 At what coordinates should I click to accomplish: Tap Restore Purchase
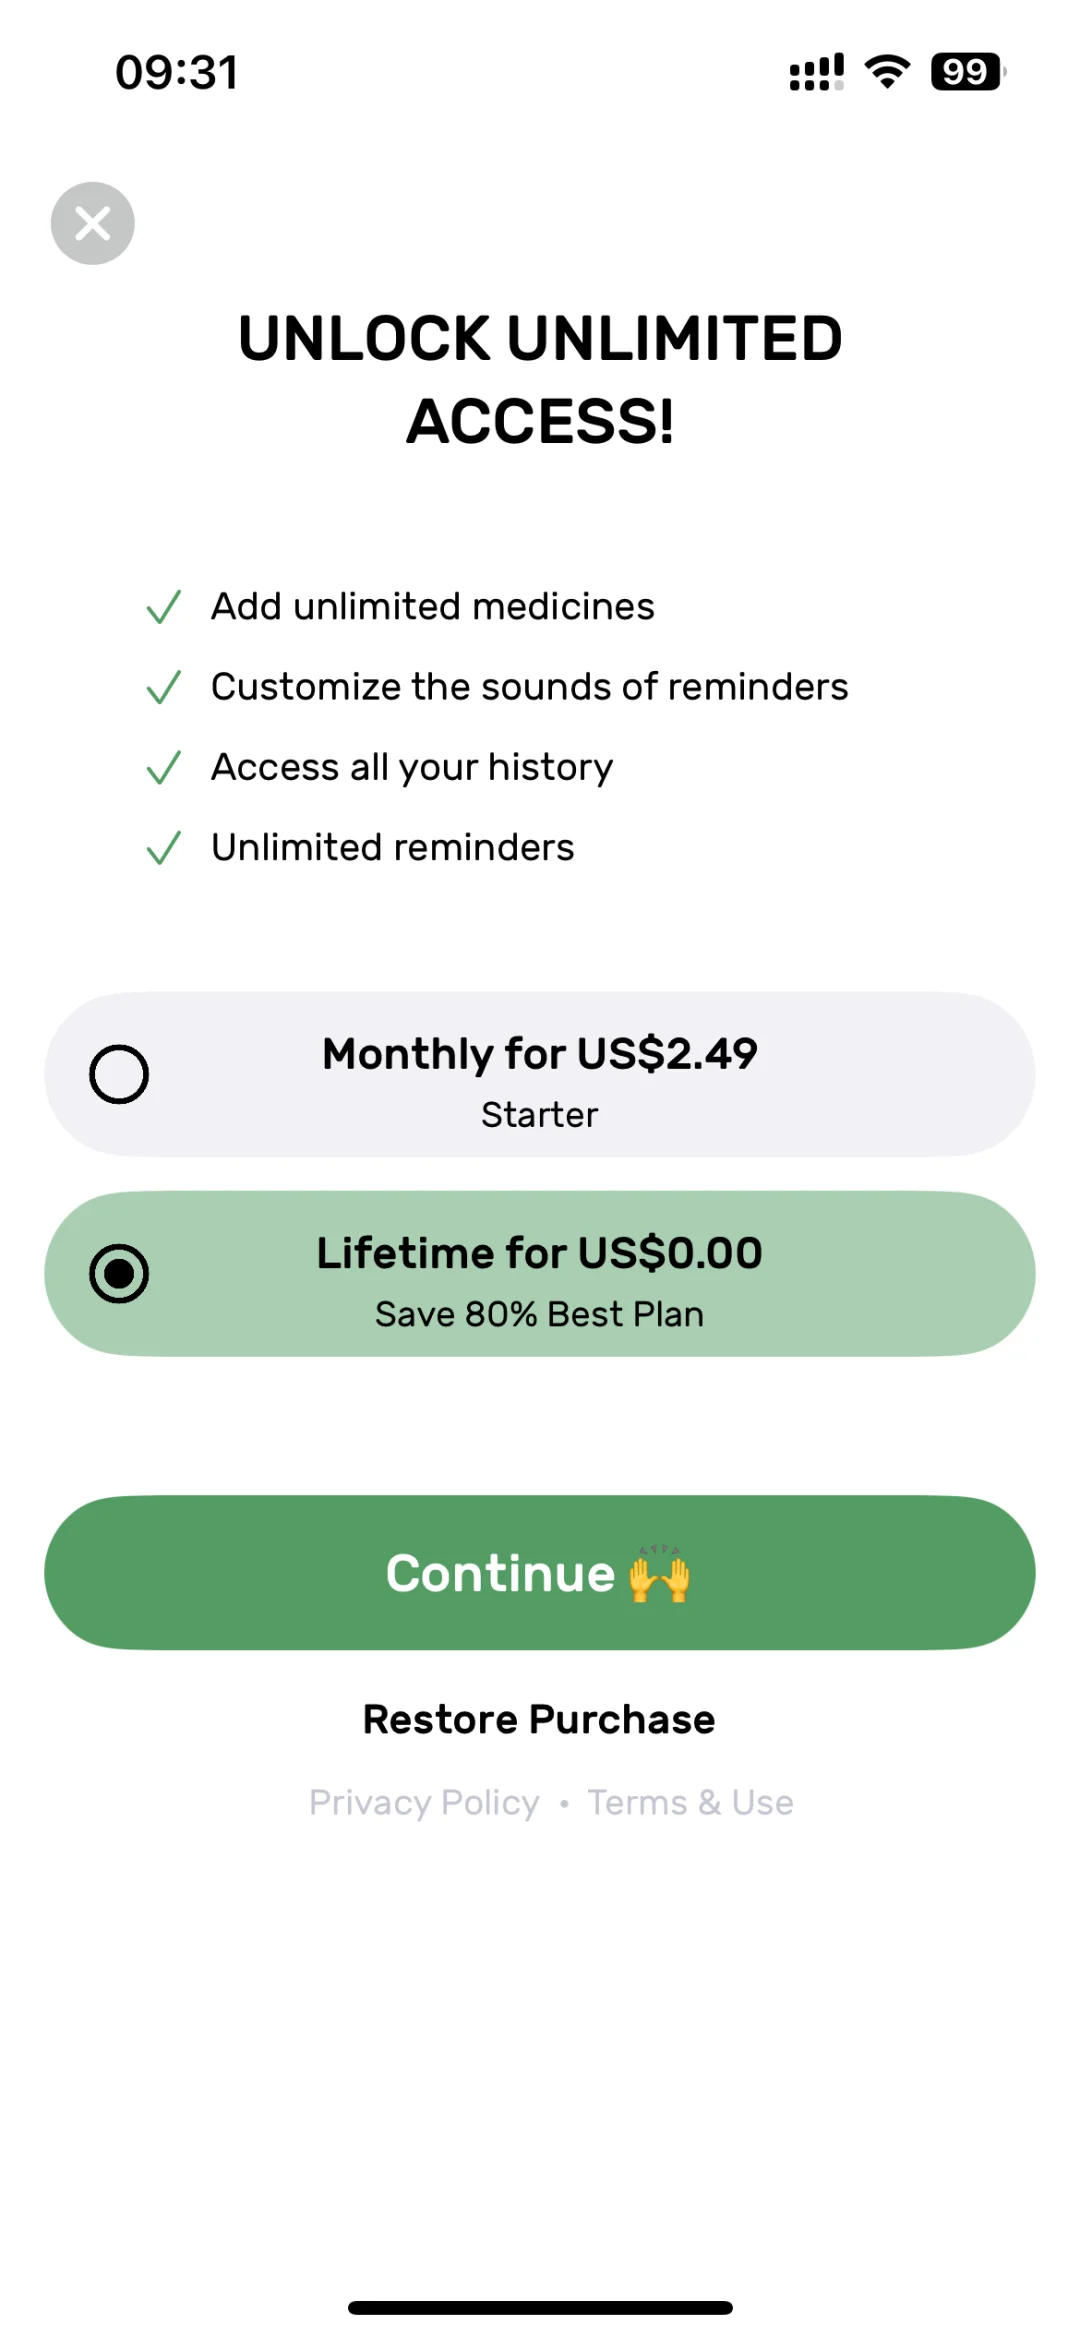[539, 1719]
